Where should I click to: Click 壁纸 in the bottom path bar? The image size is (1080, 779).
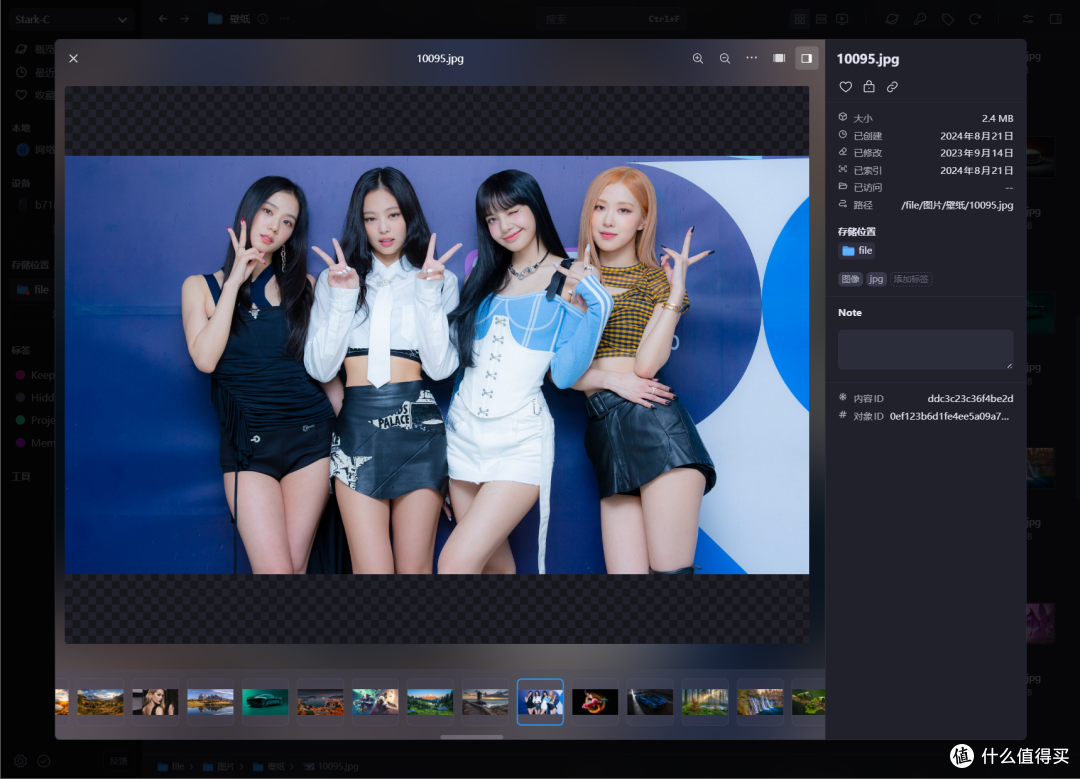coord(269,767)
